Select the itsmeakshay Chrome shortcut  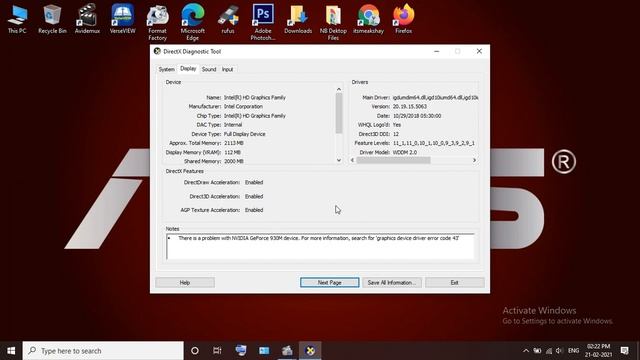click(368, 19)
